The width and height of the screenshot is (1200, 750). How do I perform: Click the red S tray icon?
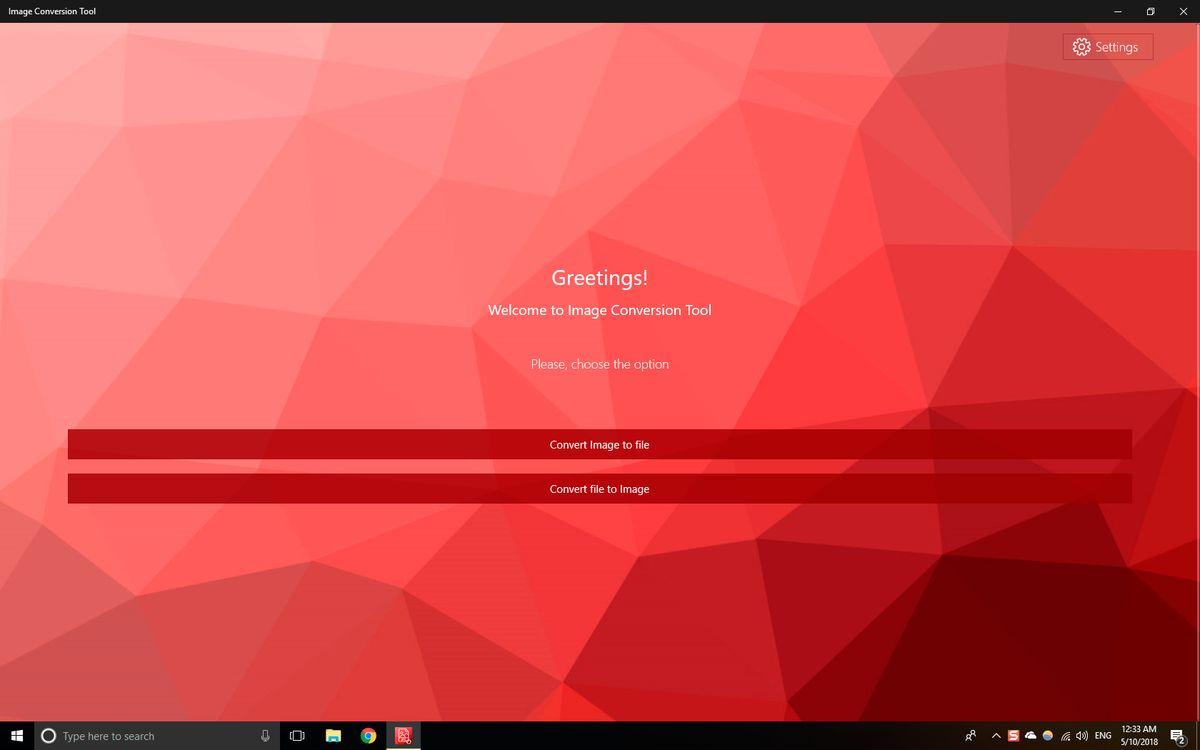[1014, 736]
